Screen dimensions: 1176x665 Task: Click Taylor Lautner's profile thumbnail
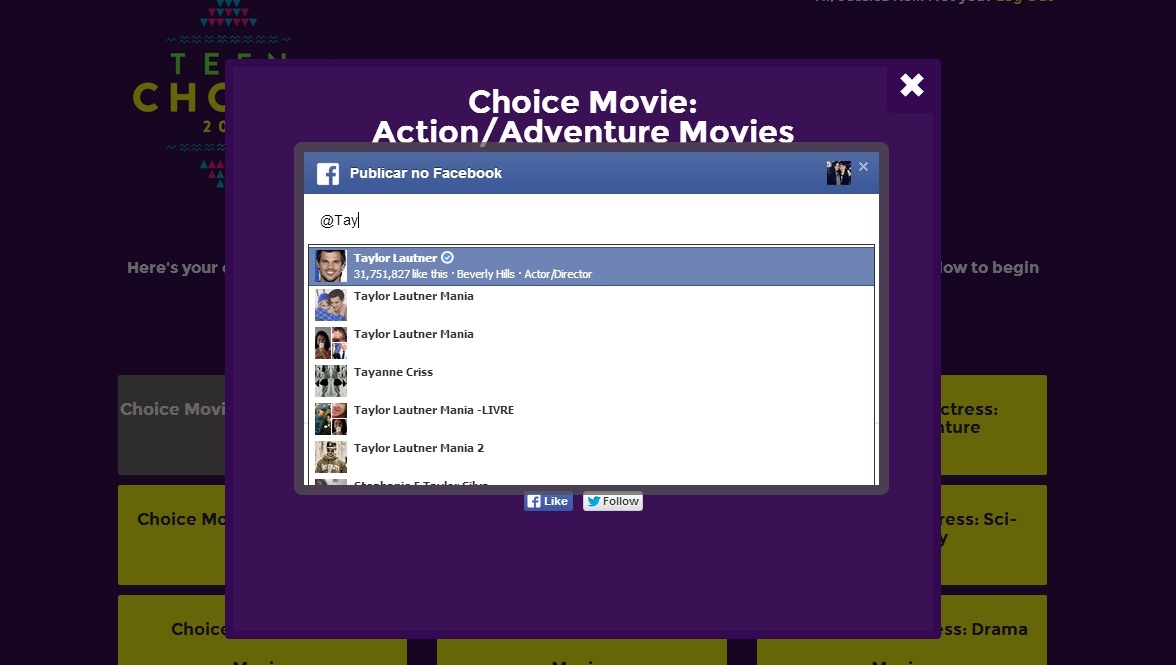coord(331,266)
